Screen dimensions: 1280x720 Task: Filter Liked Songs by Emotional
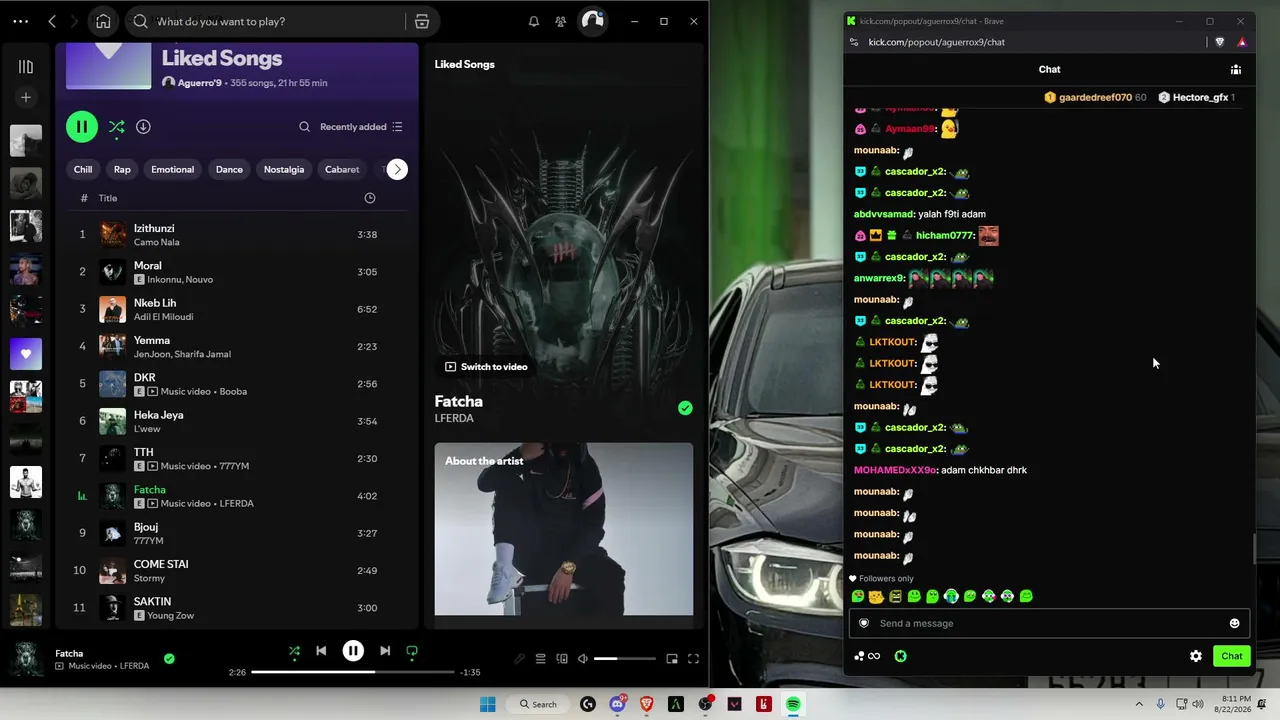[x=173, y=169]
